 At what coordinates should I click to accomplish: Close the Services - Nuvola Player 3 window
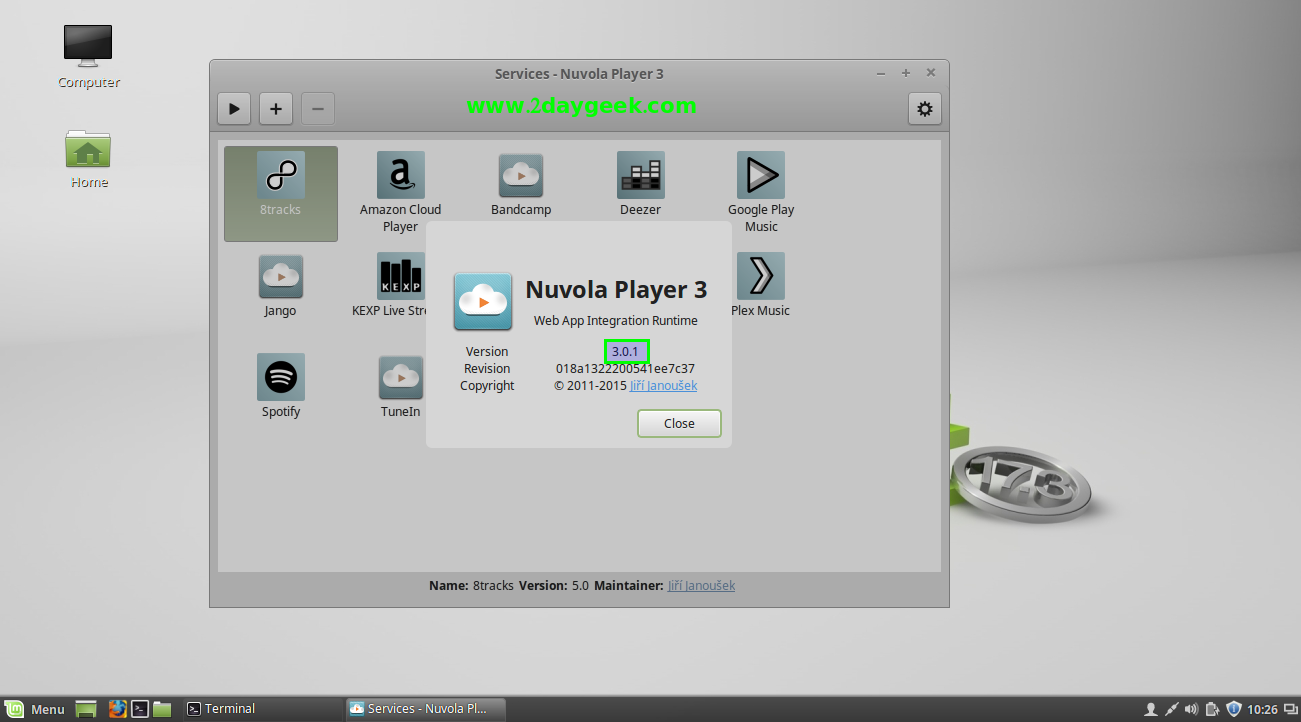(x=931, y=73)
